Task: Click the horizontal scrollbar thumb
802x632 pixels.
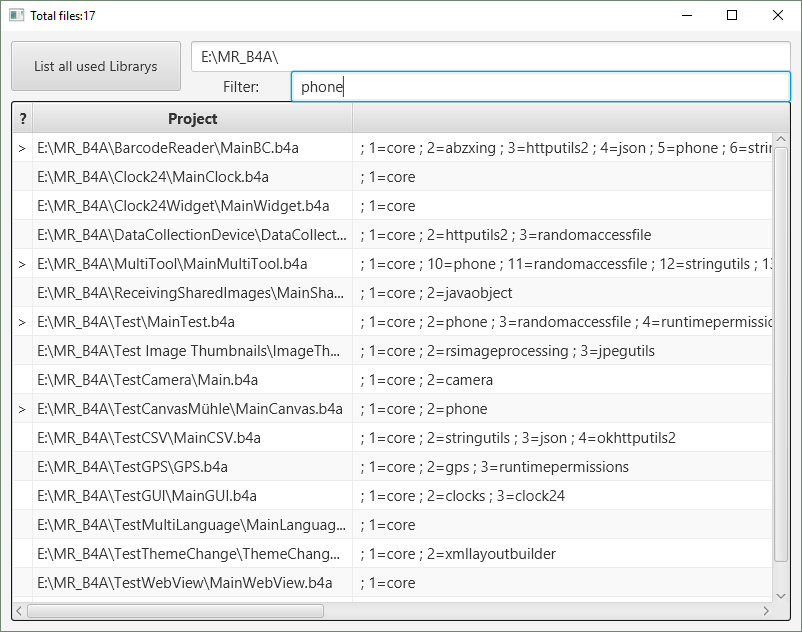Action: [x=175, y=611]
